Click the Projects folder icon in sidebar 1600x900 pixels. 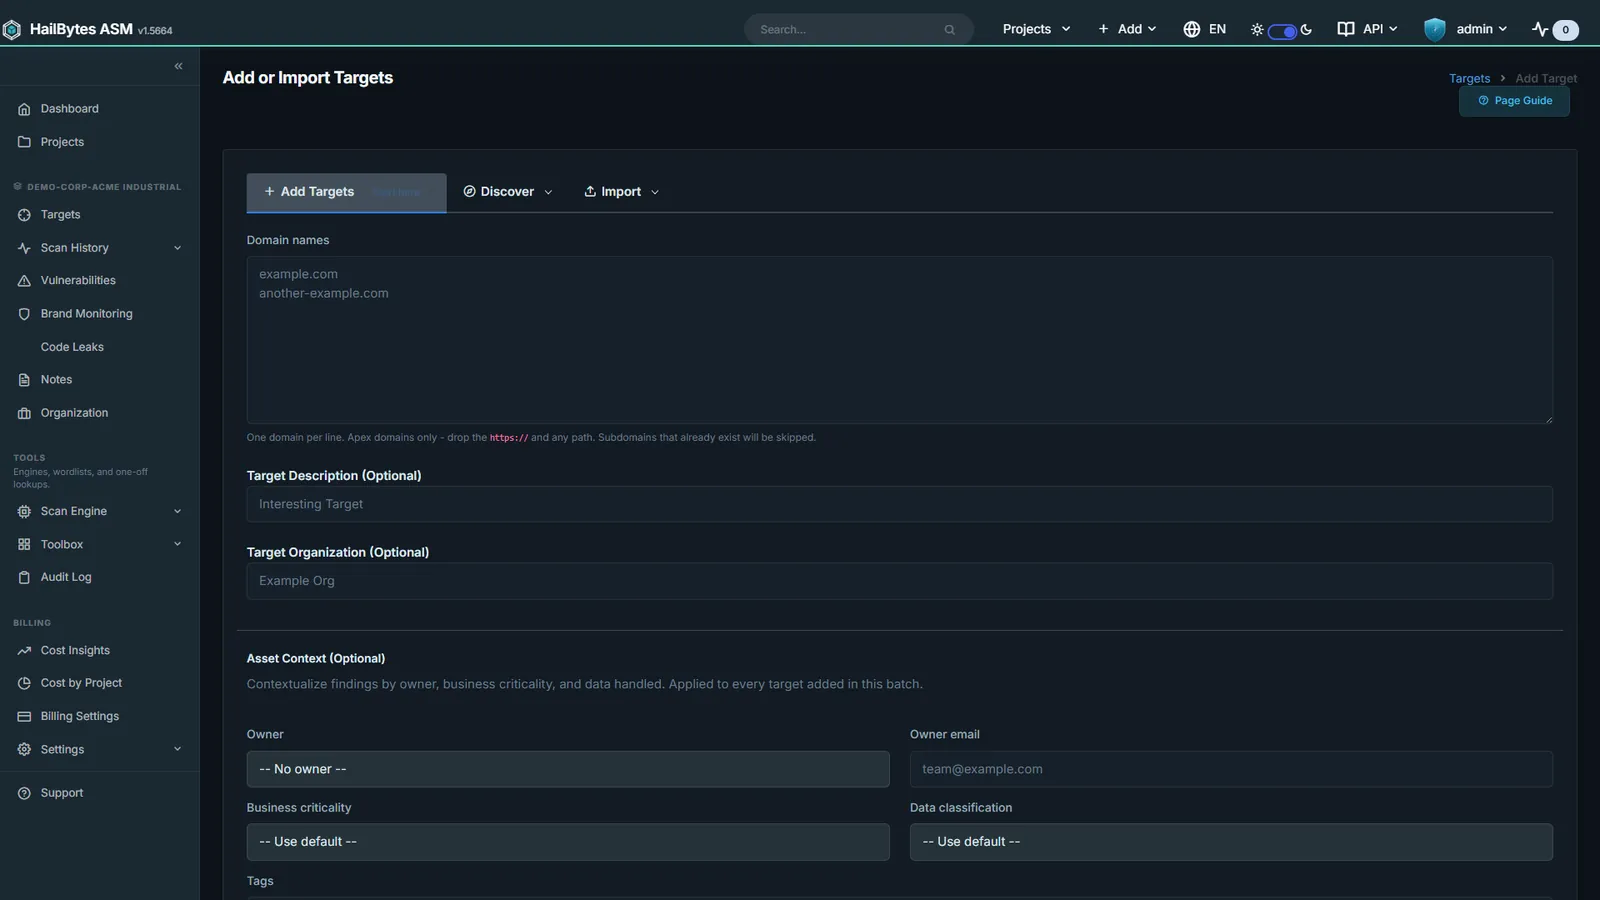point(24,142)
